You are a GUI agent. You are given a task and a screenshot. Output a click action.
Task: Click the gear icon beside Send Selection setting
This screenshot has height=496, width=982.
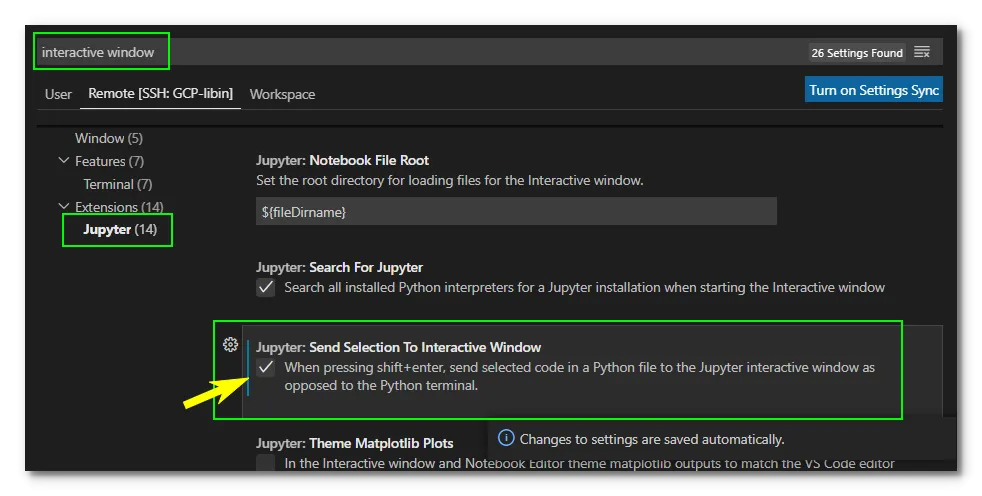coord(230,344)
